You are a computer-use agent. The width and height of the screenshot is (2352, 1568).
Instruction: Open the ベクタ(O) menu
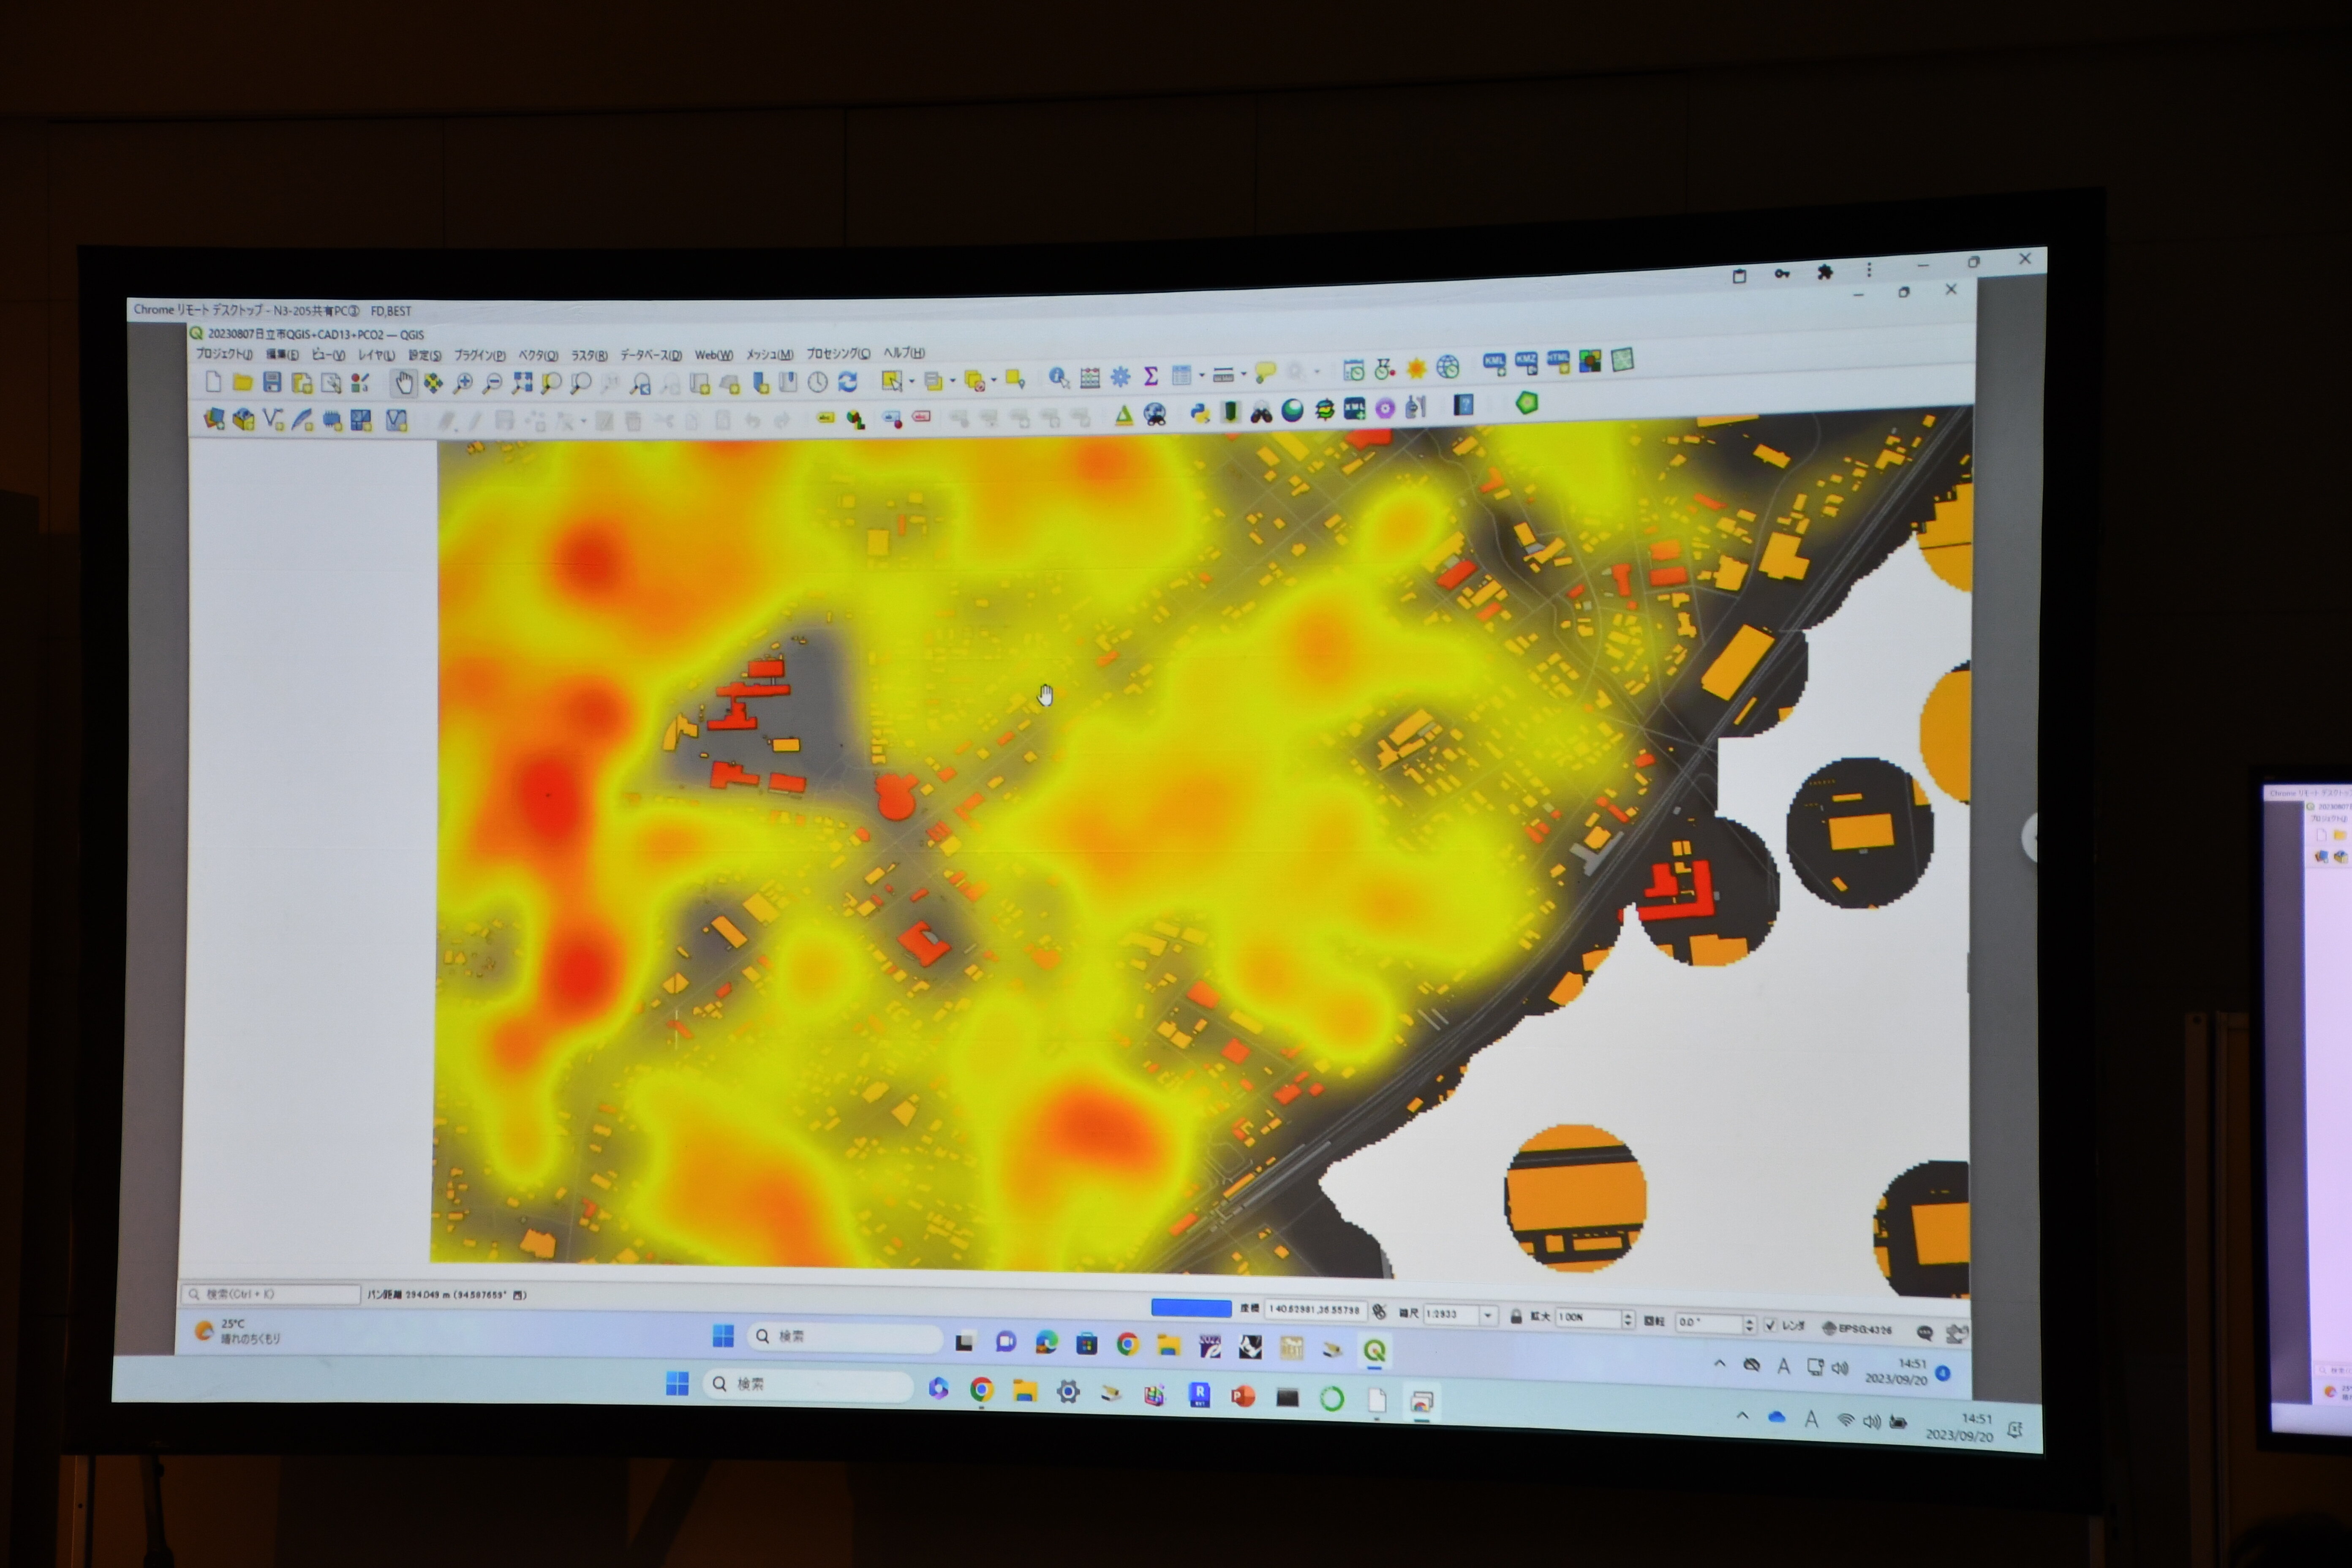(x=538, y=355)
